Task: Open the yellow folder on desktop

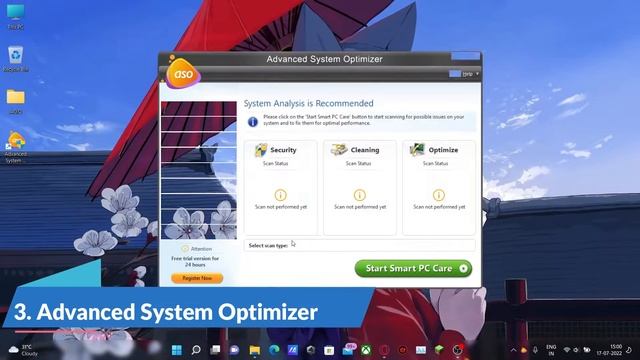Action: (16, 101)
